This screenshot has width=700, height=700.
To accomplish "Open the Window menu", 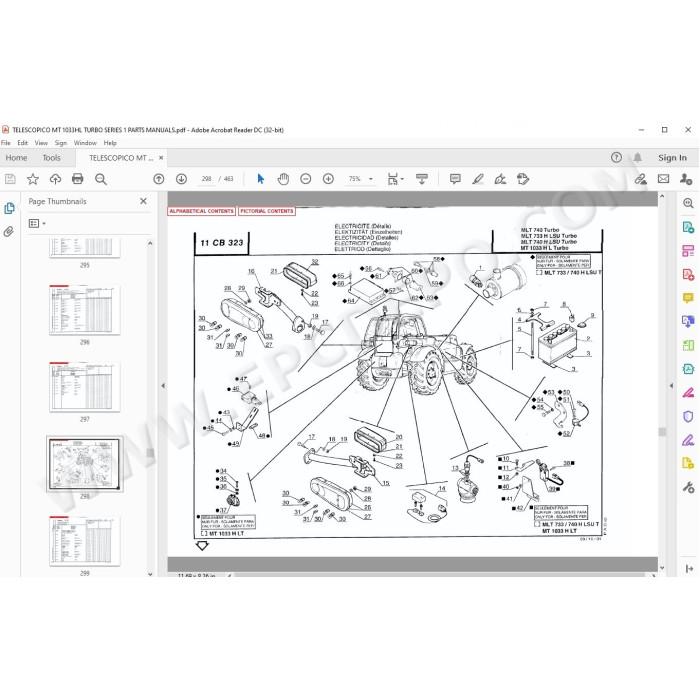I will tap(85, 143).
